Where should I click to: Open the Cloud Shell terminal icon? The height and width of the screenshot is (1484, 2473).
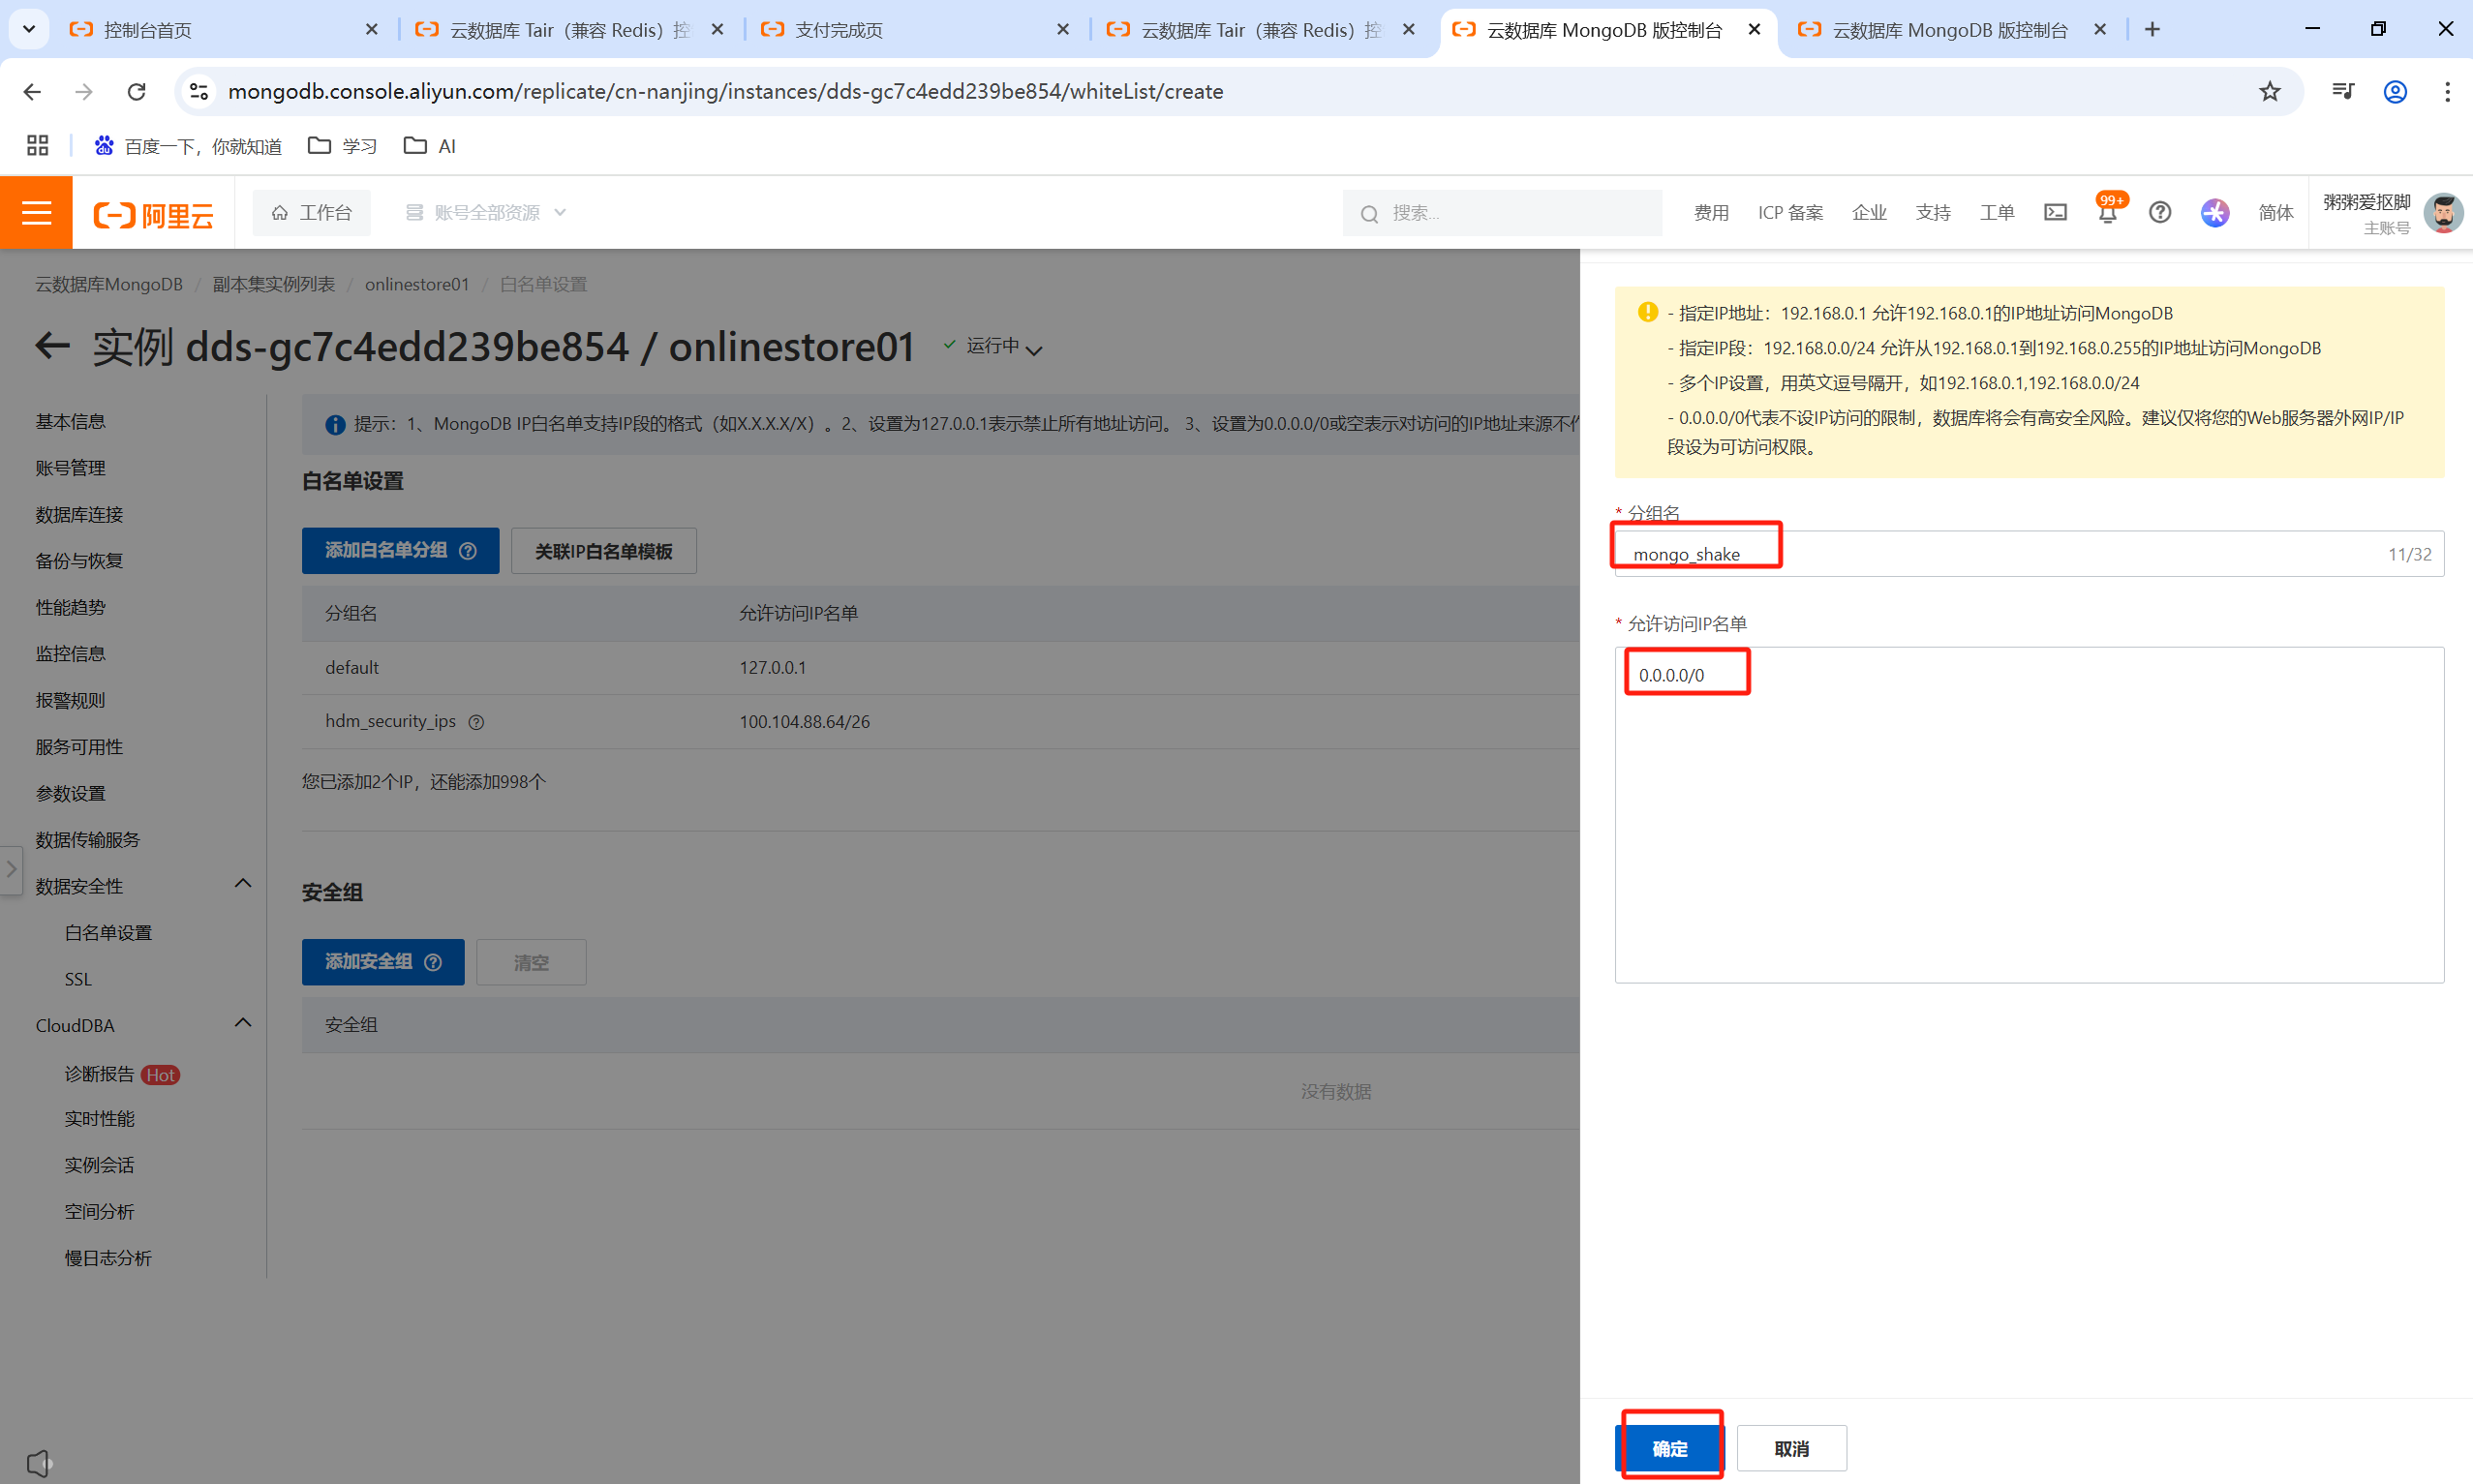[2055, 212]
